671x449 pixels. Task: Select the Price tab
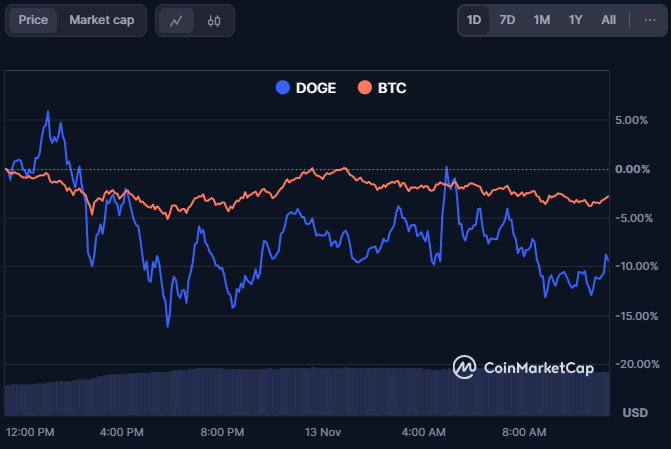click(x=33, y=20)
